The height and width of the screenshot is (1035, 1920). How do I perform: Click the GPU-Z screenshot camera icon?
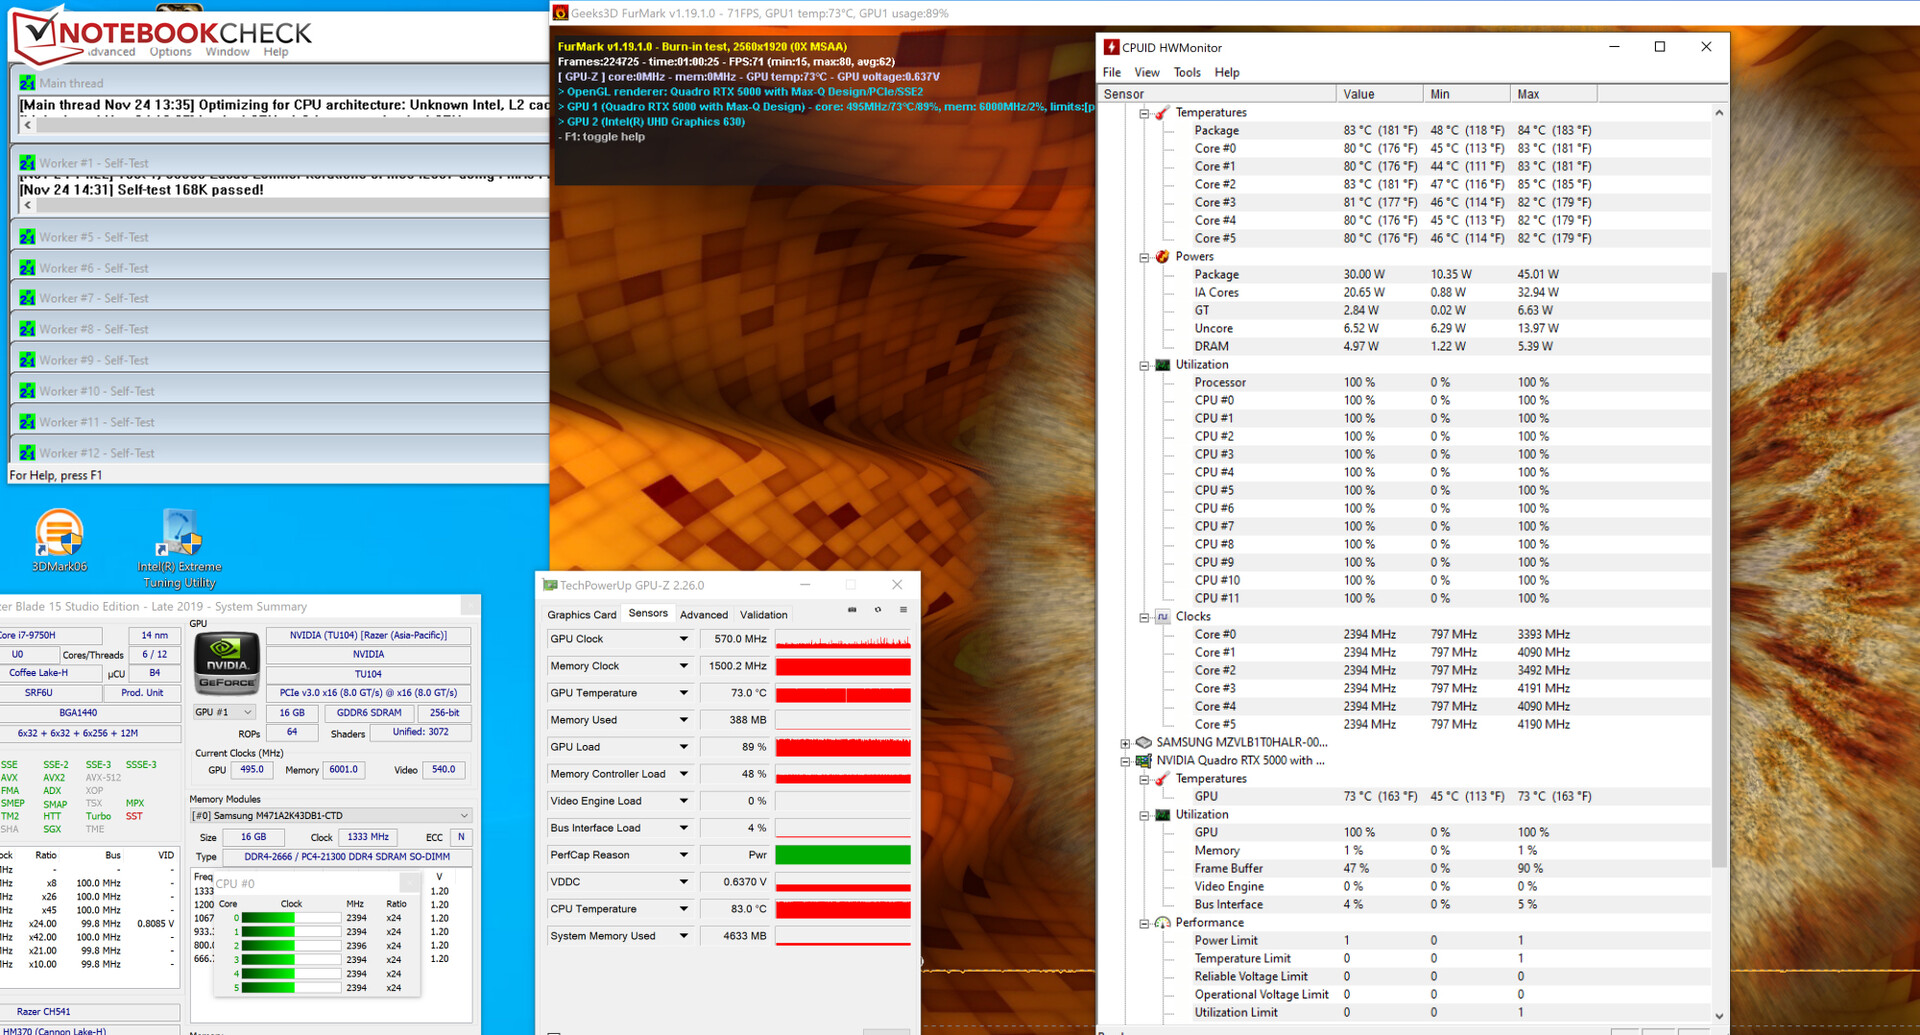point(852,610)
